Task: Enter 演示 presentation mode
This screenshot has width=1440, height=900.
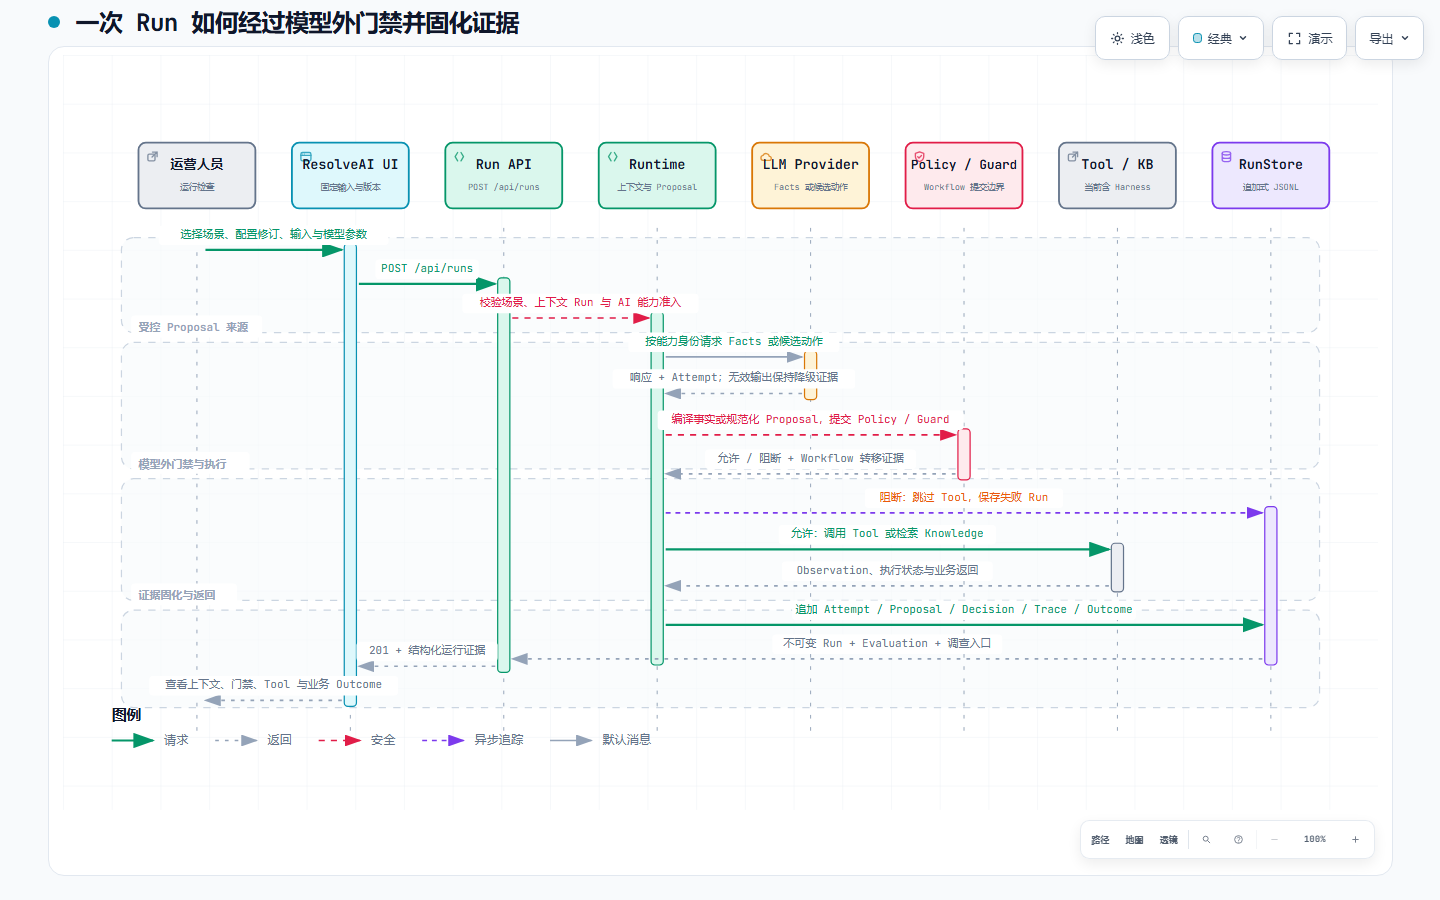Action: (1309, 38)
